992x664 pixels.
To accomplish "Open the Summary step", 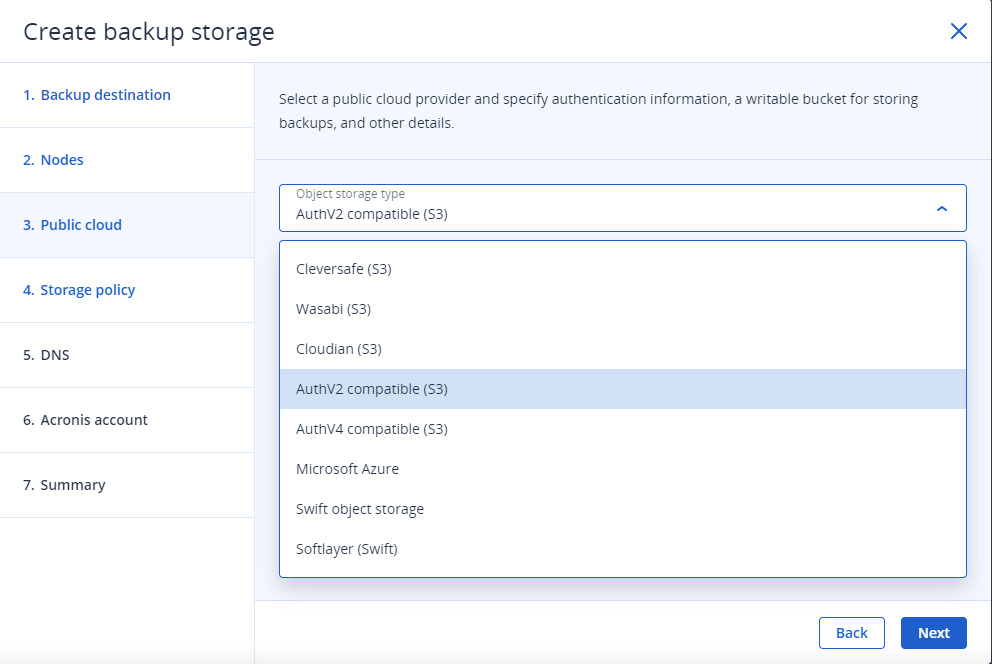I will coord(127,485).
